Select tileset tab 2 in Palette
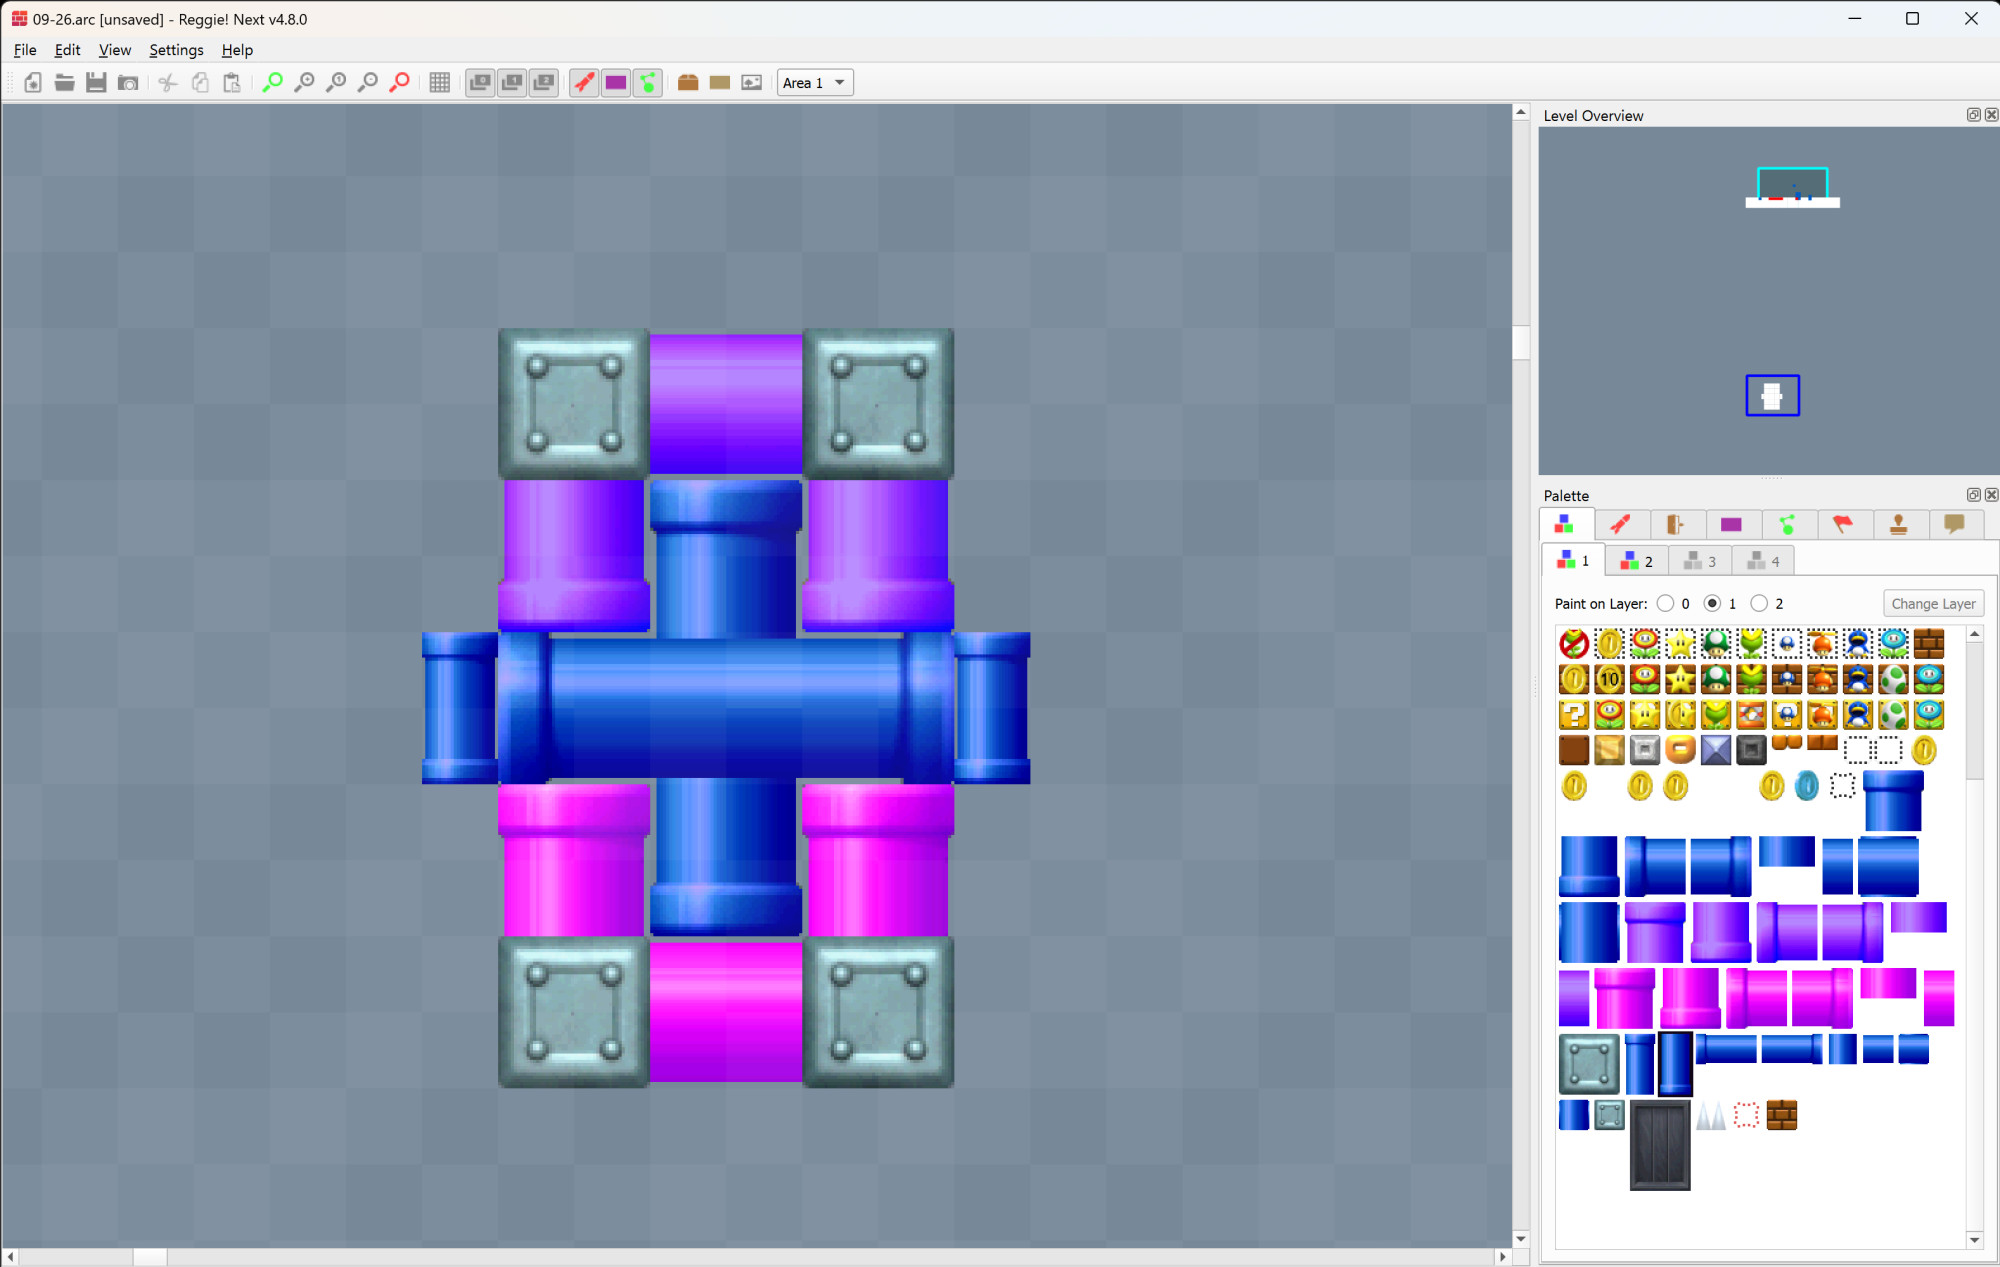Screen dimensions: 2000x1267 click(1637, 561)
